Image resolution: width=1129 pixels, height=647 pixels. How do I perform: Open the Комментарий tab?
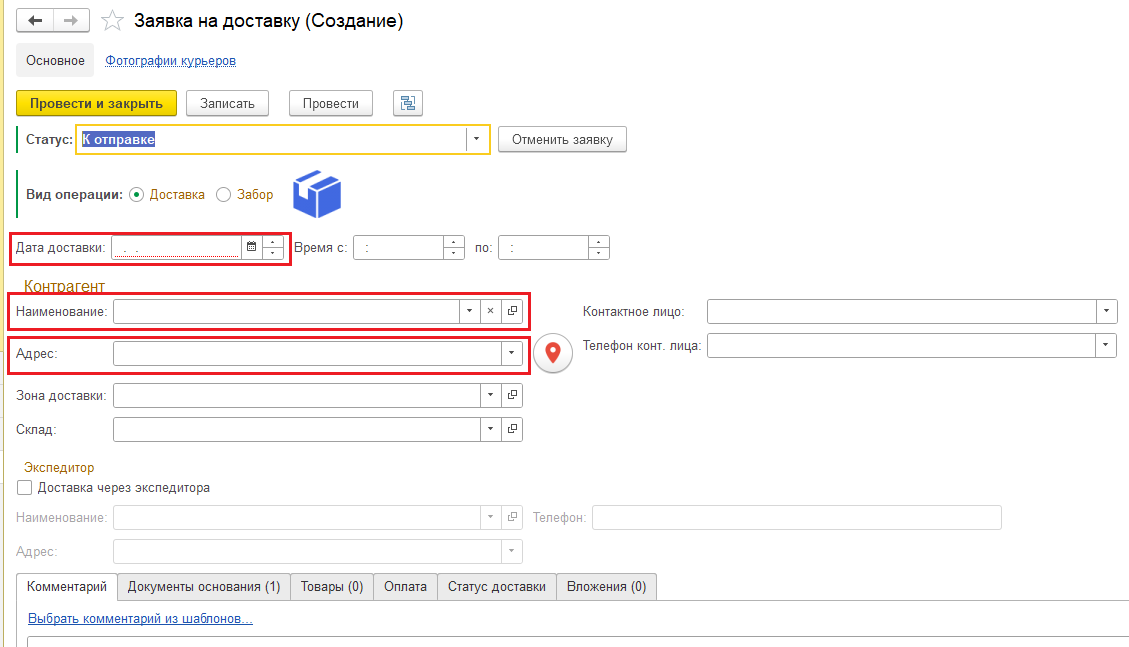click(x=67, y=587)
